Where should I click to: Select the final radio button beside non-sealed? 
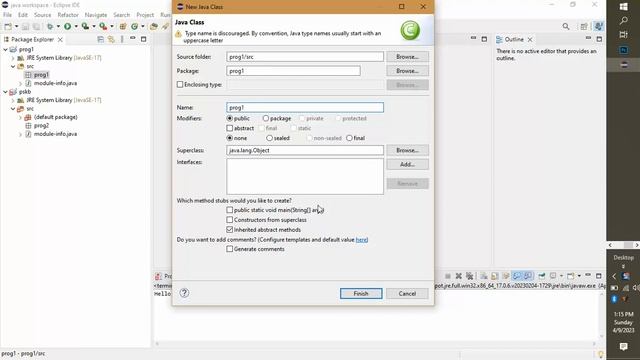(349, 138)
